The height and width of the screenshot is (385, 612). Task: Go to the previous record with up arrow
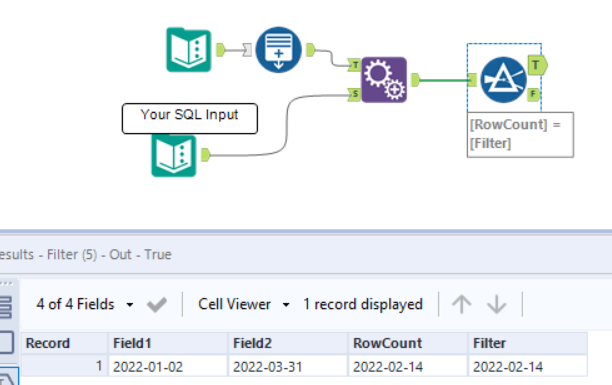(462, 304)
